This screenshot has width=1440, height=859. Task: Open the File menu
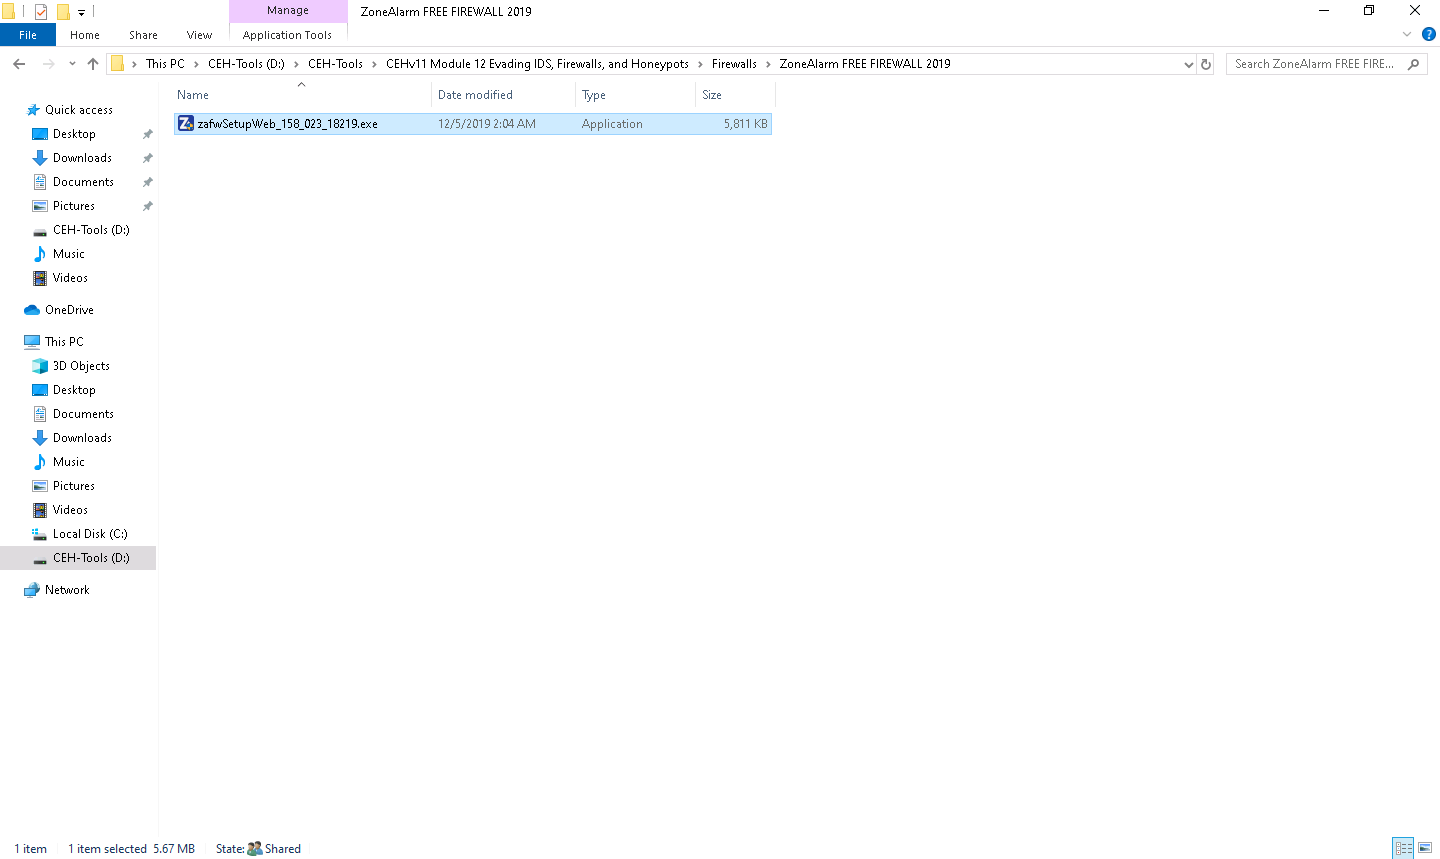point(28,35)
